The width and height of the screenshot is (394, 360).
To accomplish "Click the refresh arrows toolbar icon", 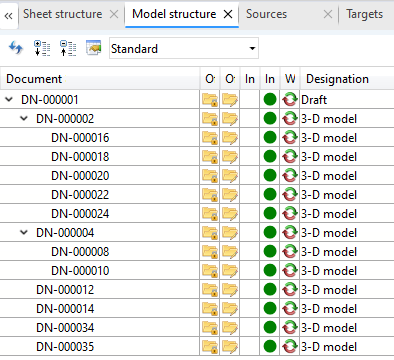I will (16, 48).
